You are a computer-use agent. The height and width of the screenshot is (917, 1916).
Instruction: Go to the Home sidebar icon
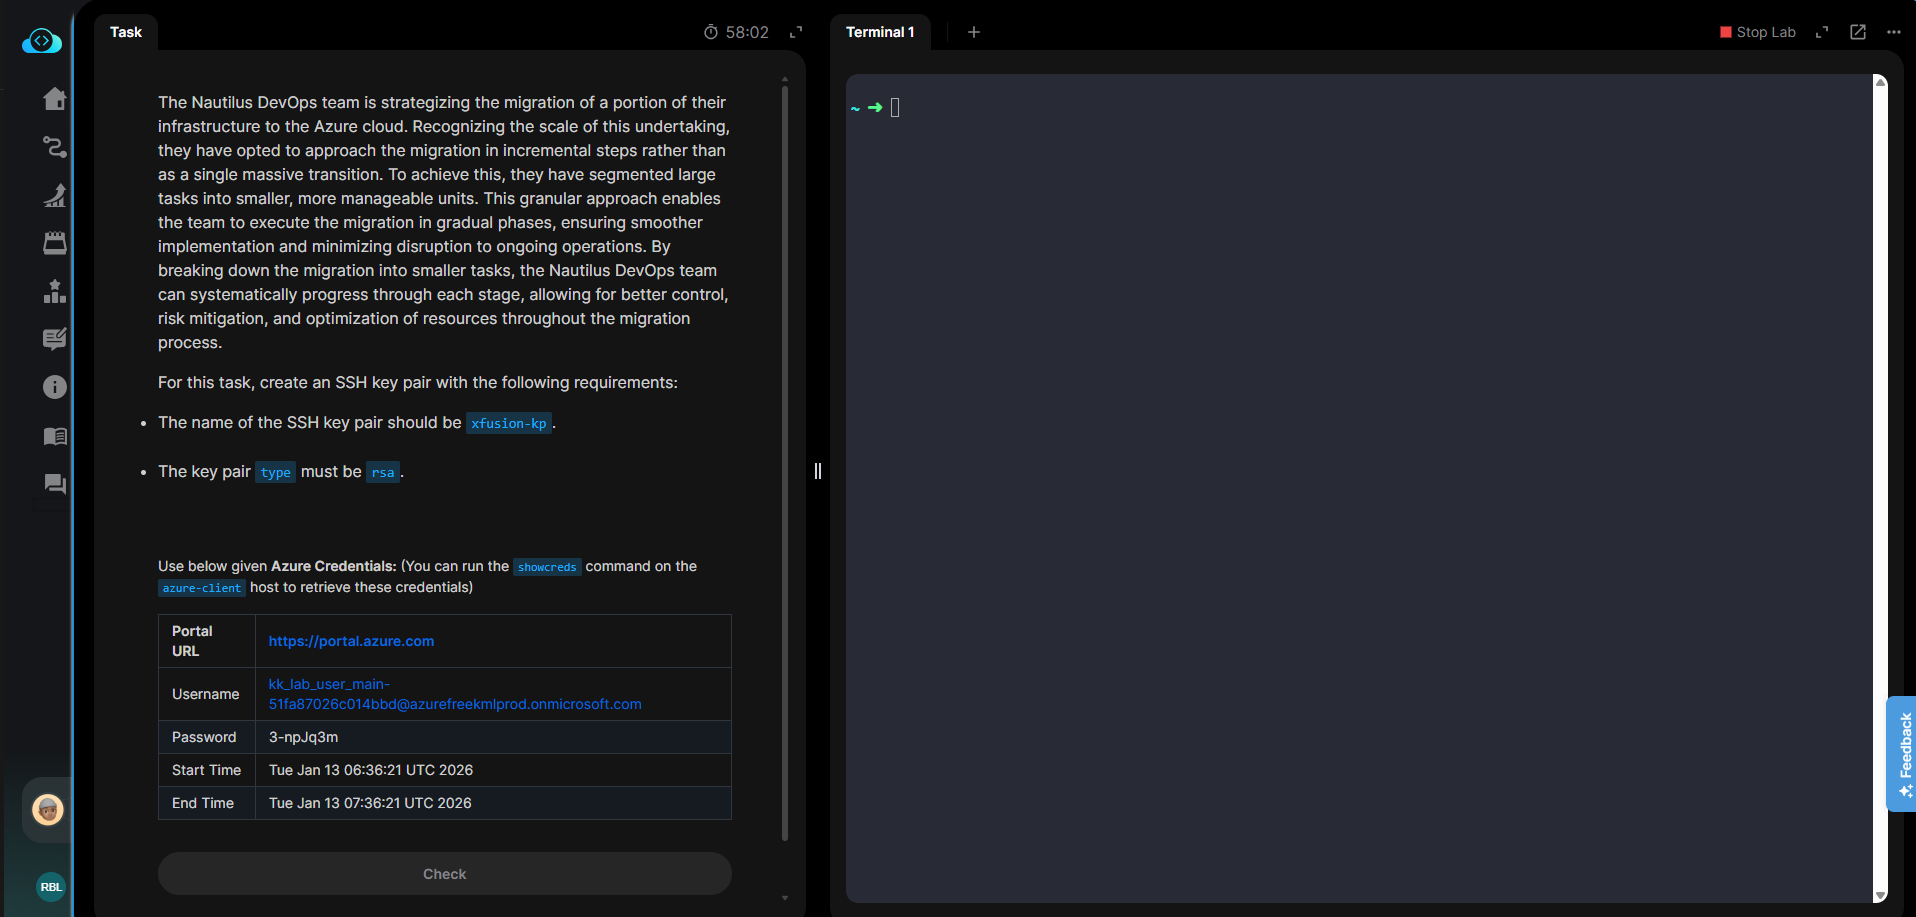(55, 99)
